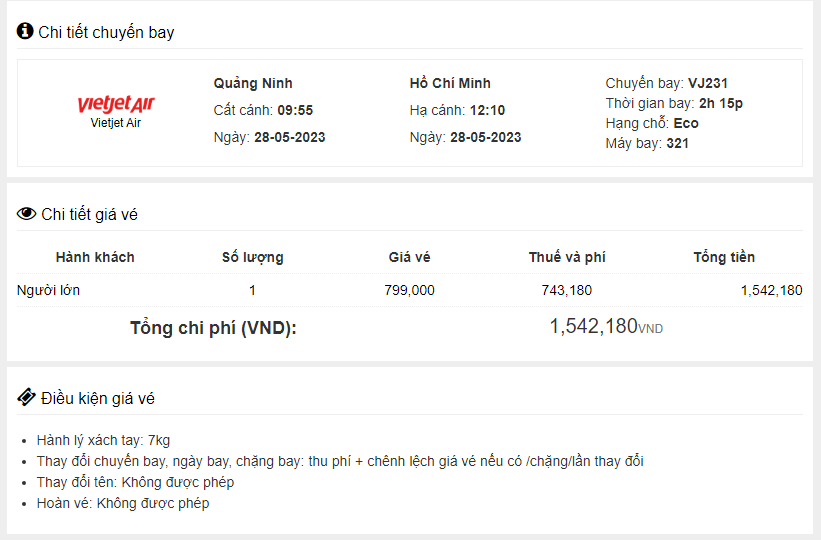Click the Hành lý xách tay 7kg condition
821x541 pixels.
(104, 440)
